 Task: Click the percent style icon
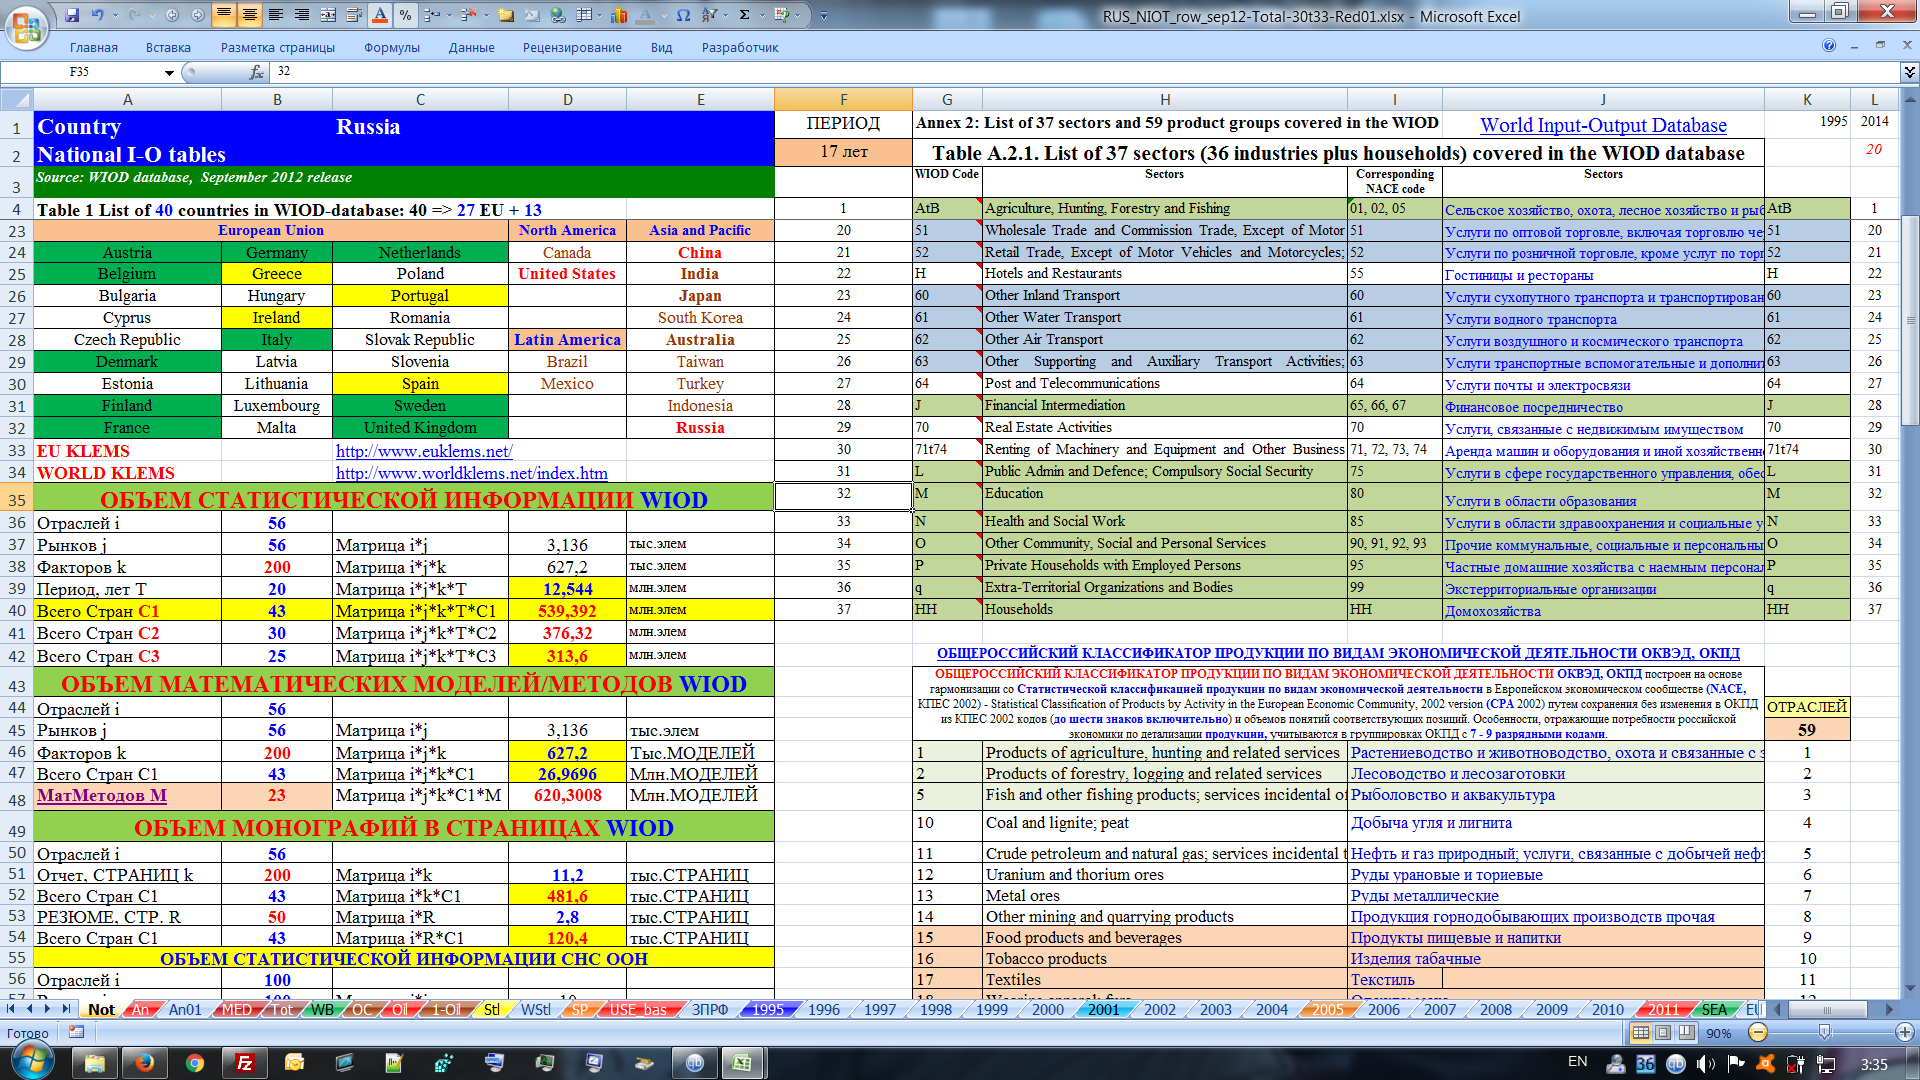click(405, 15)
